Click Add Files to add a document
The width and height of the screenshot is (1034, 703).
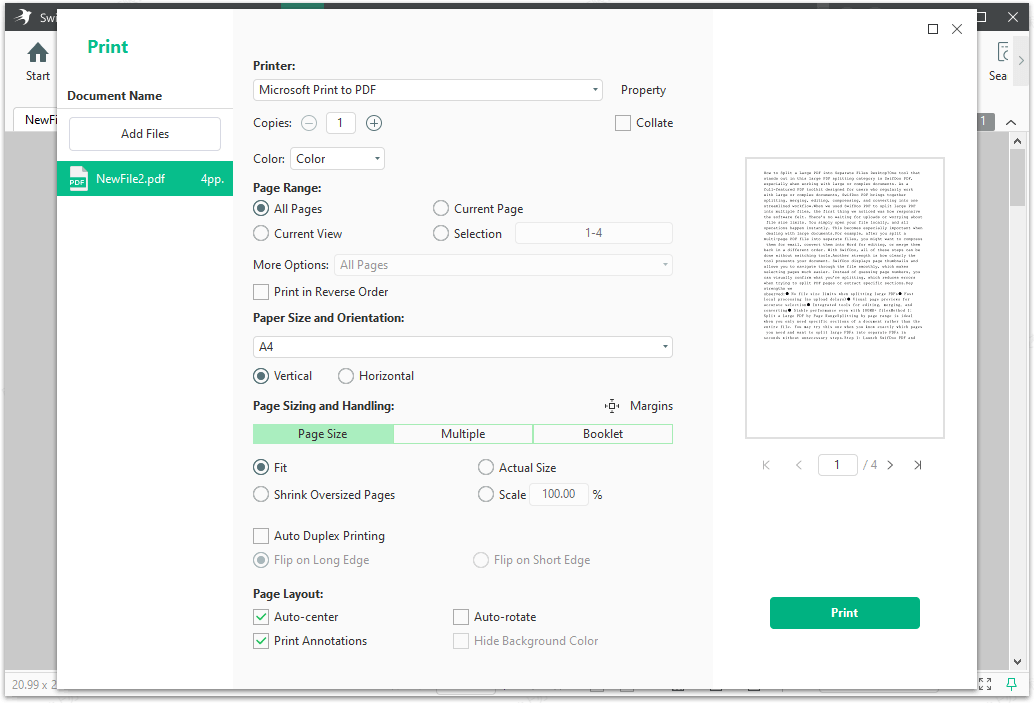point(144,133)
